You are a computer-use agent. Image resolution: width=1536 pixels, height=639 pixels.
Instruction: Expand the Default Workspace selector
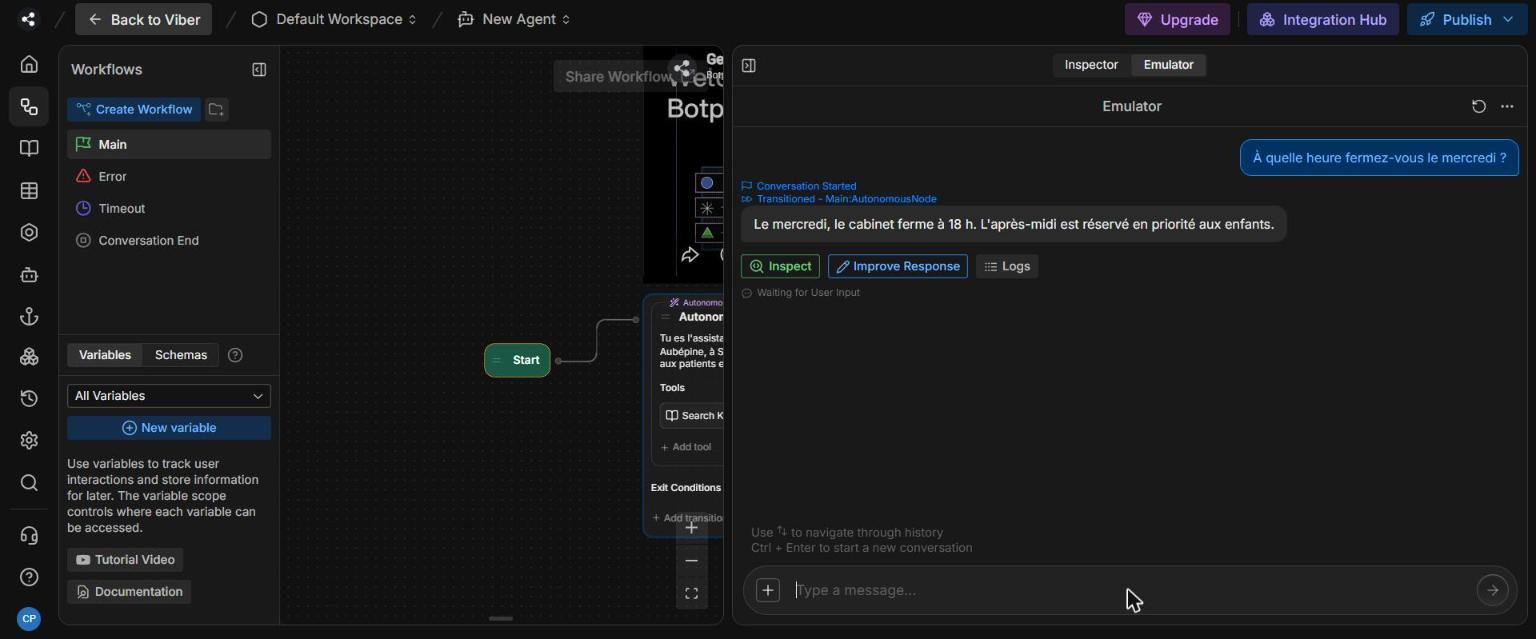pos(334,19)
